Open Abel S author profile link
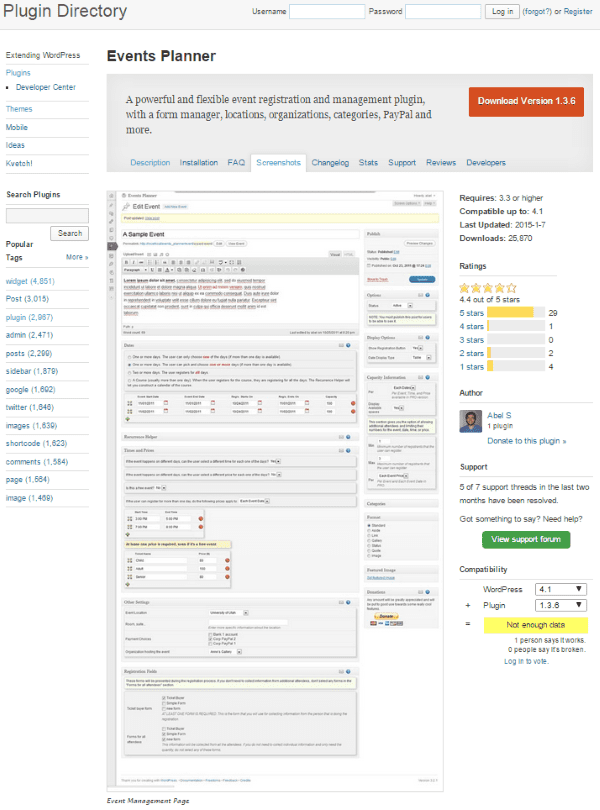 (499, 415)
